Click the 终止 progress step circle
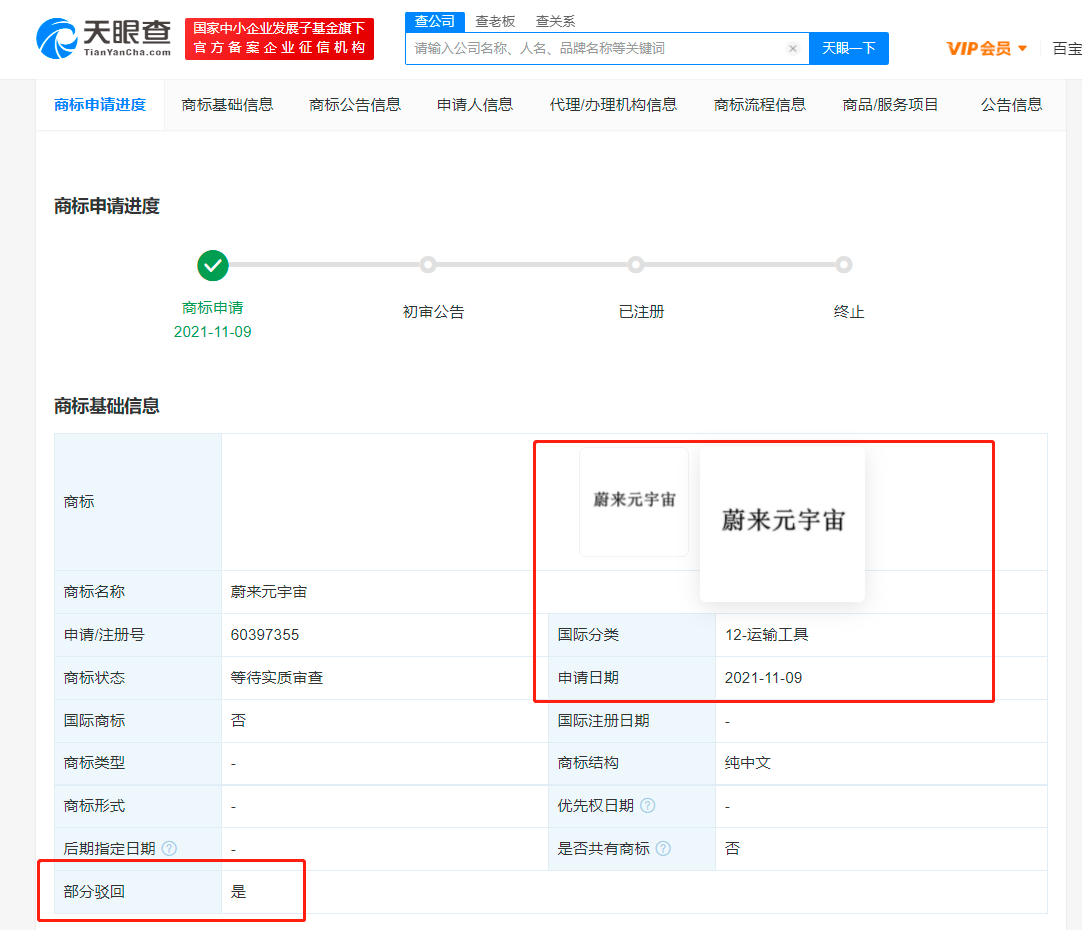The height and width of the screenshot is (930, 1082). point(844,265)
